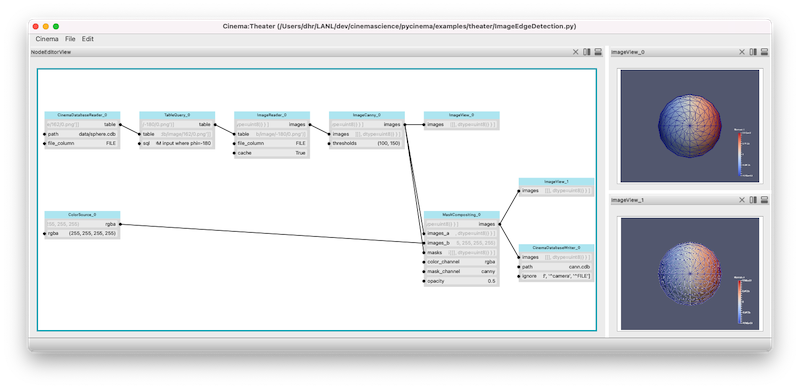This screenshot has width=800, height=389.
Task: Click images_a port of MaskCompositing_0
Action: coord(424,233)
